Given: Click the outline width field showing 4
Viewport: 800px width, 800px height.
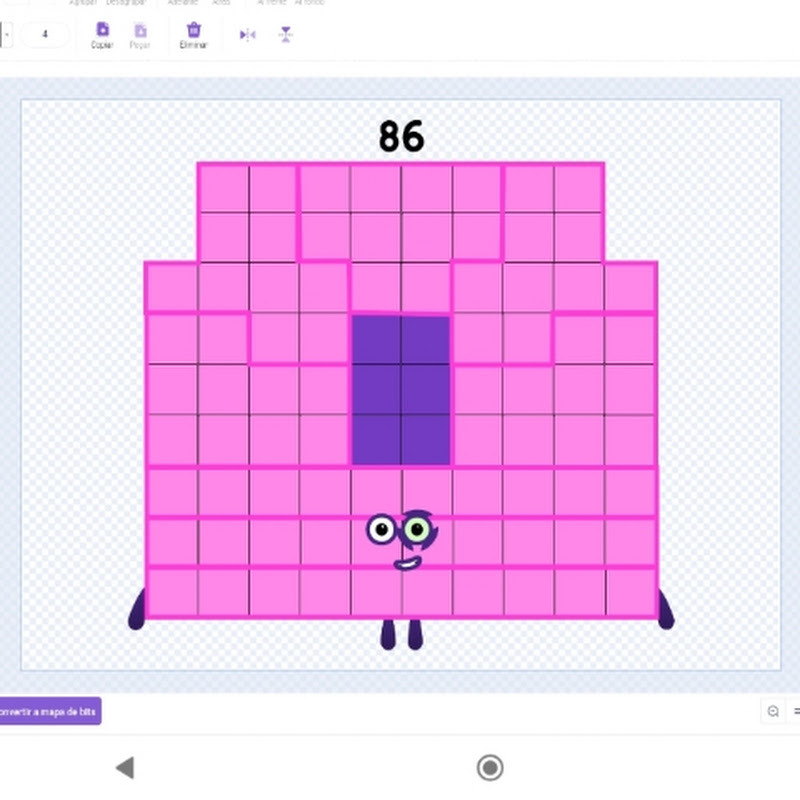Looking at the screenshot, I should [x=45, y=34].
